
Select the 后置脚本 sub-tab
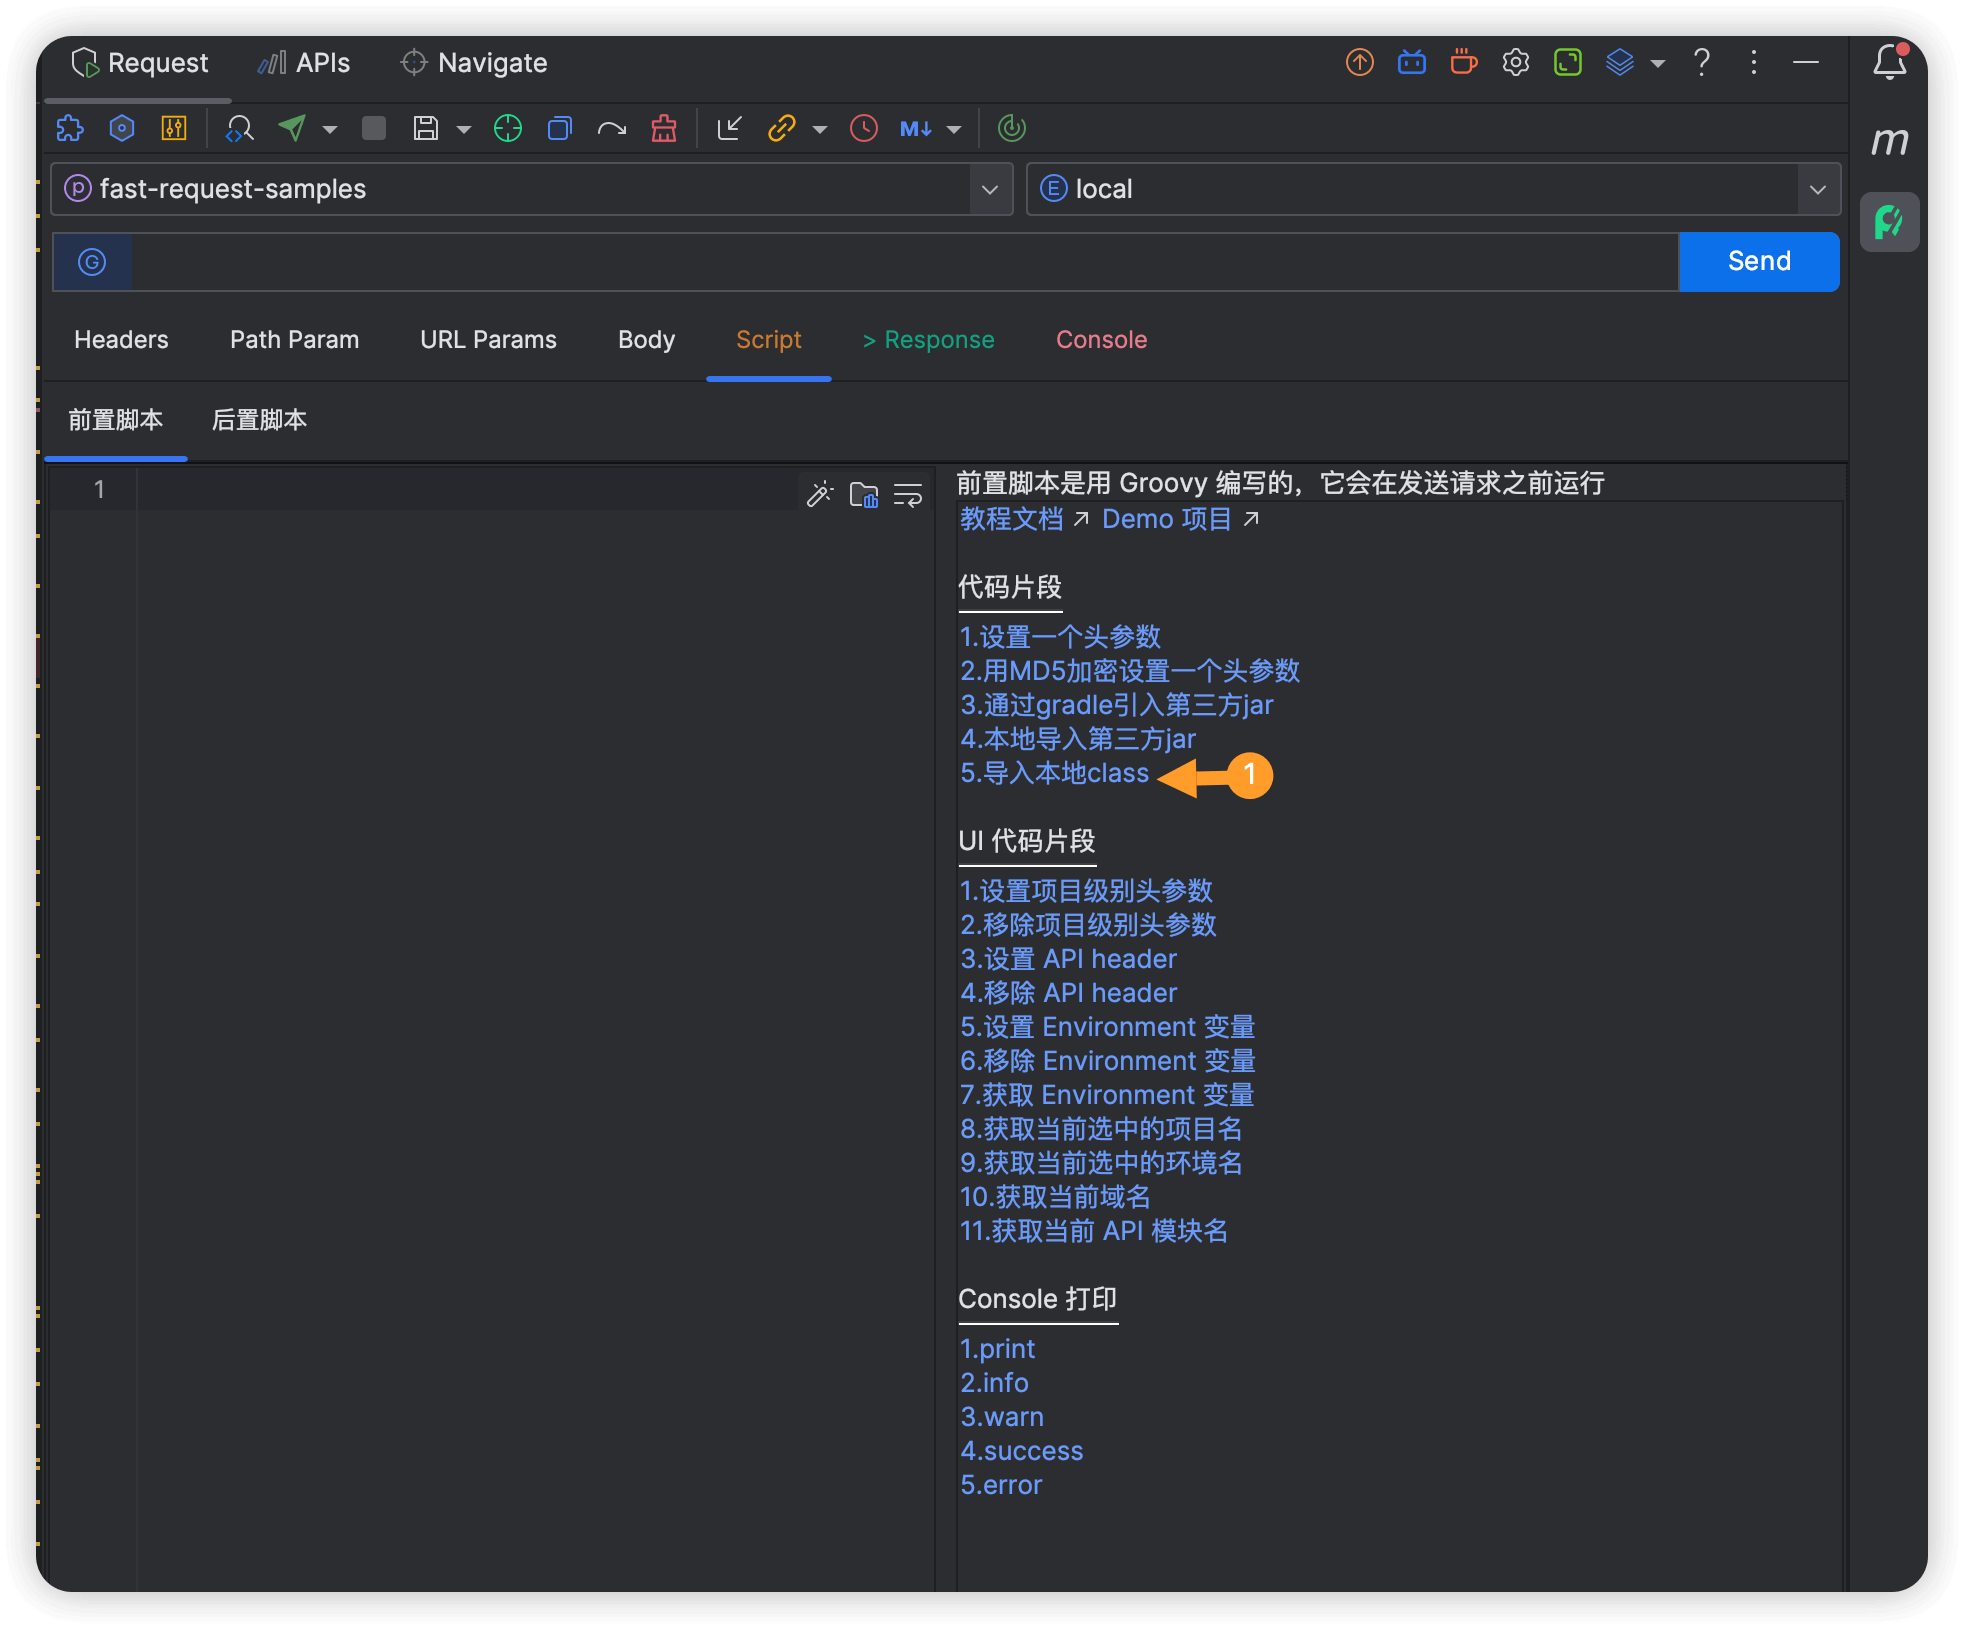[259, 420]
